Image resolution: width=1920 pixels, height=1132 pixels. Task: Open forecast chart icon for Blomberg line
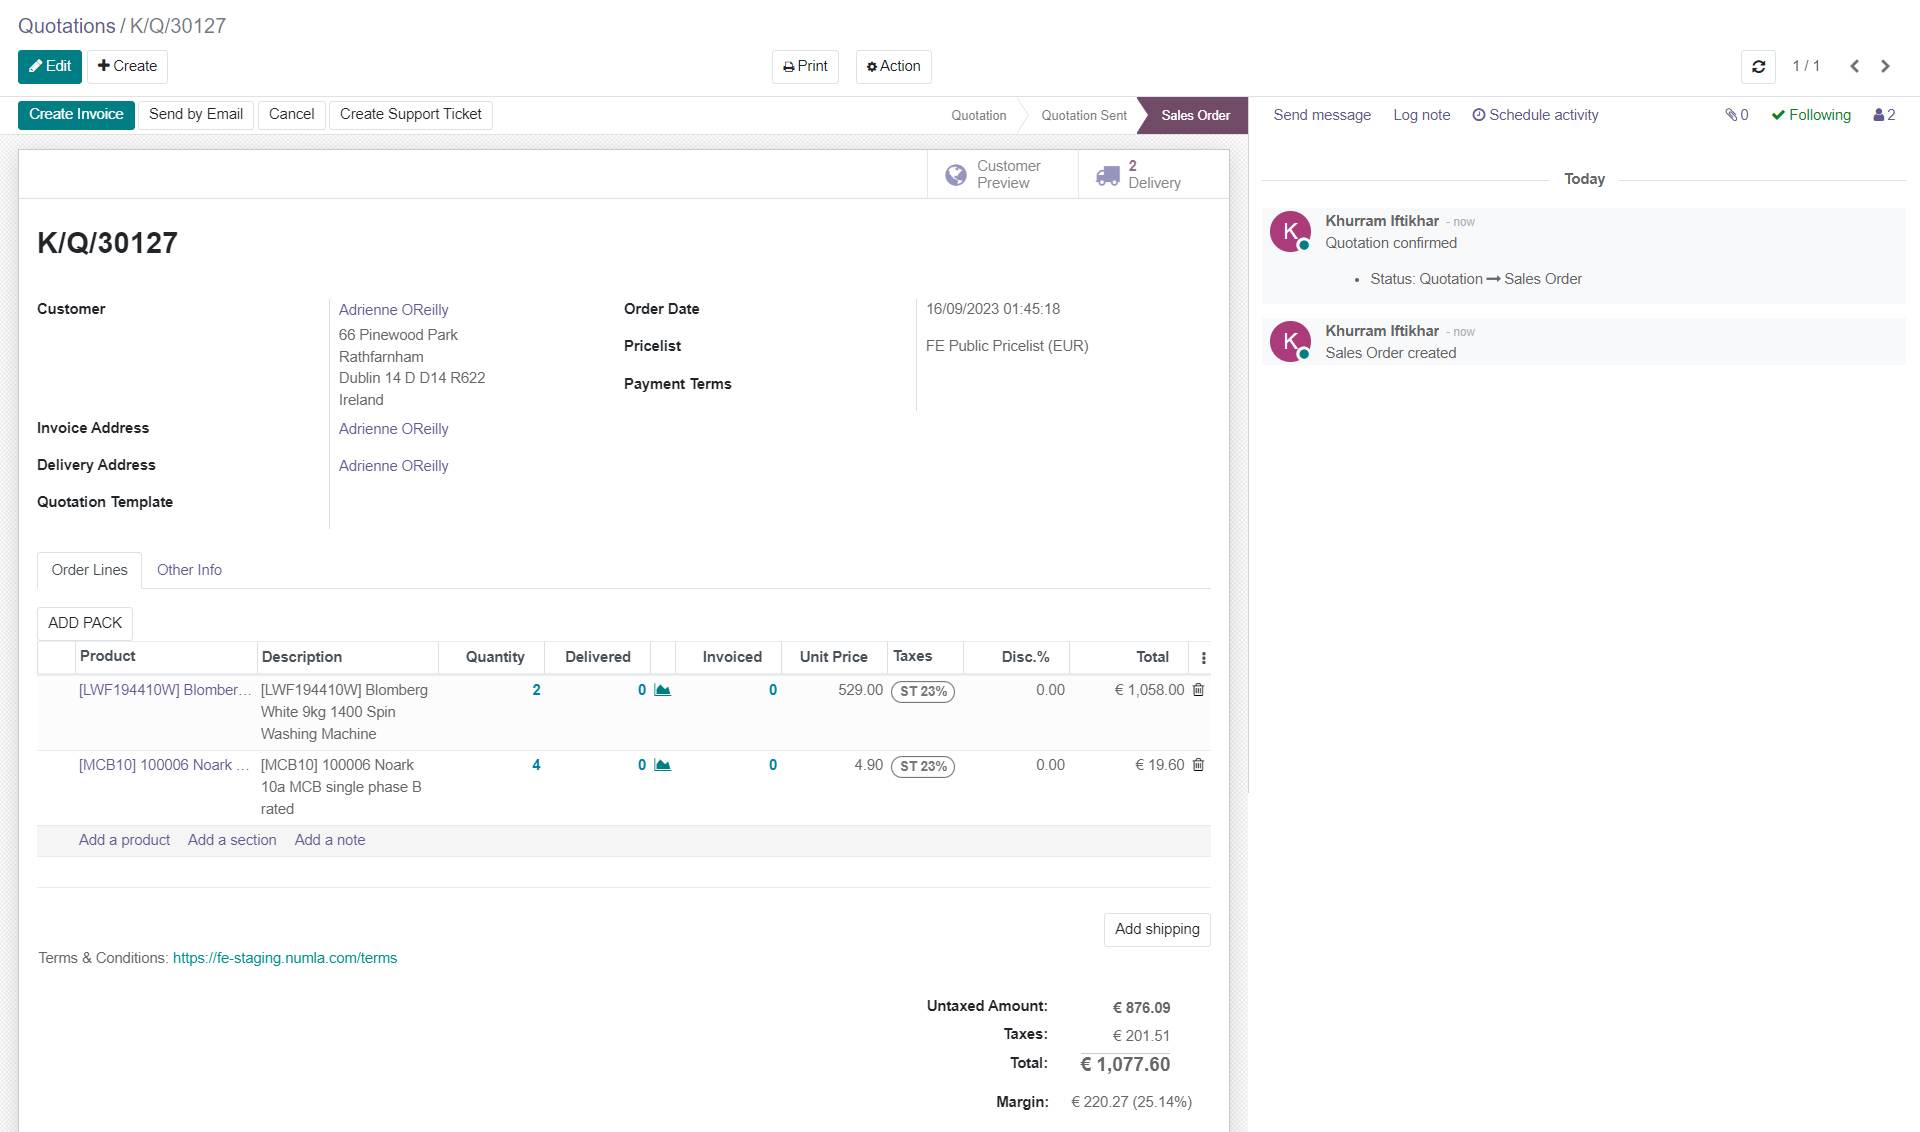(x=662, y=690)
